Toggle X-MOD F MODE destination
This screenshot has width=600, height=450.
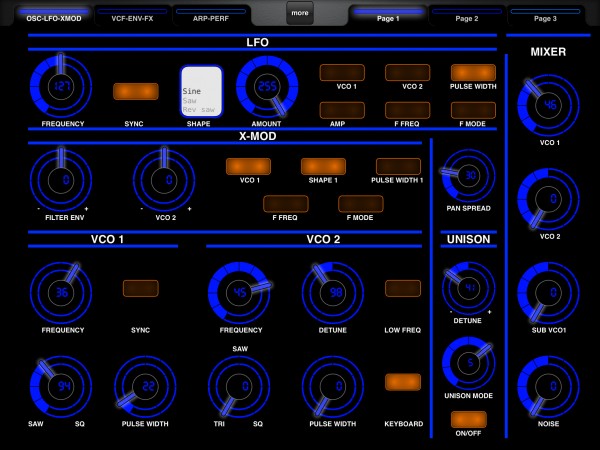point(361,204)
